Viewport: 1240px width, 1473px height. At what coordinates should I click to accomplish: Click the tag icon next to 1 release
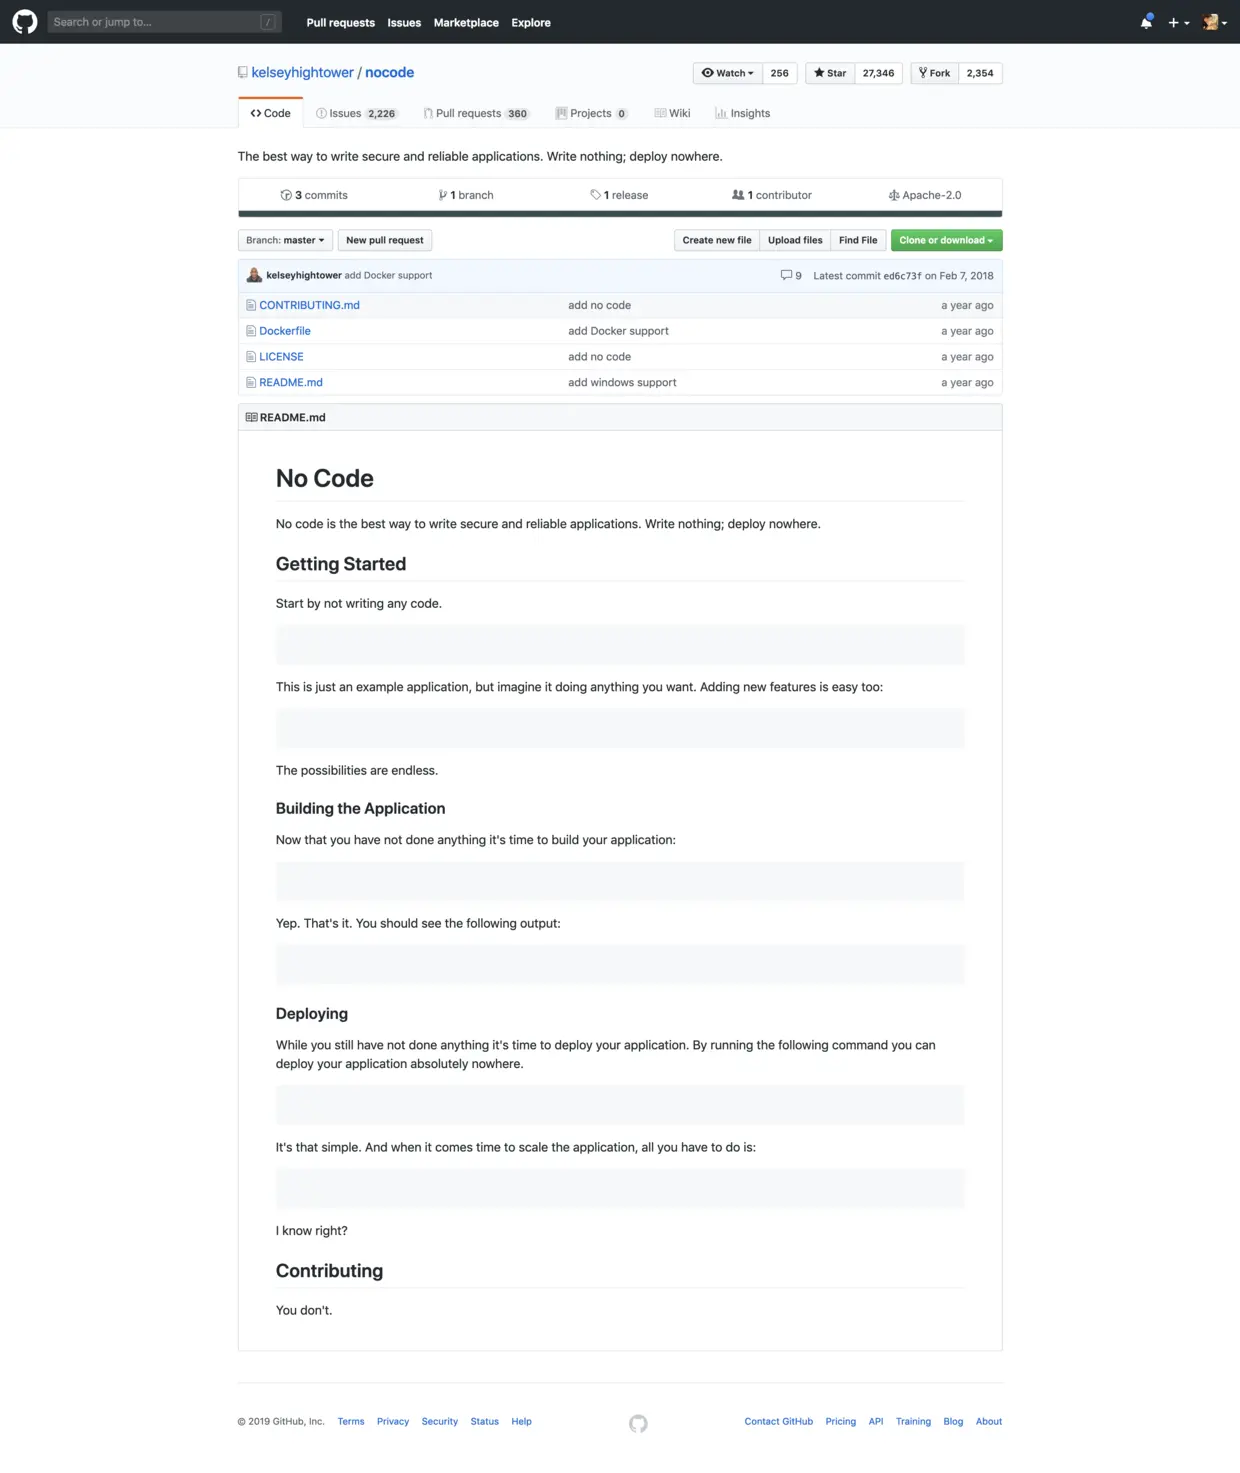(595, 195)
